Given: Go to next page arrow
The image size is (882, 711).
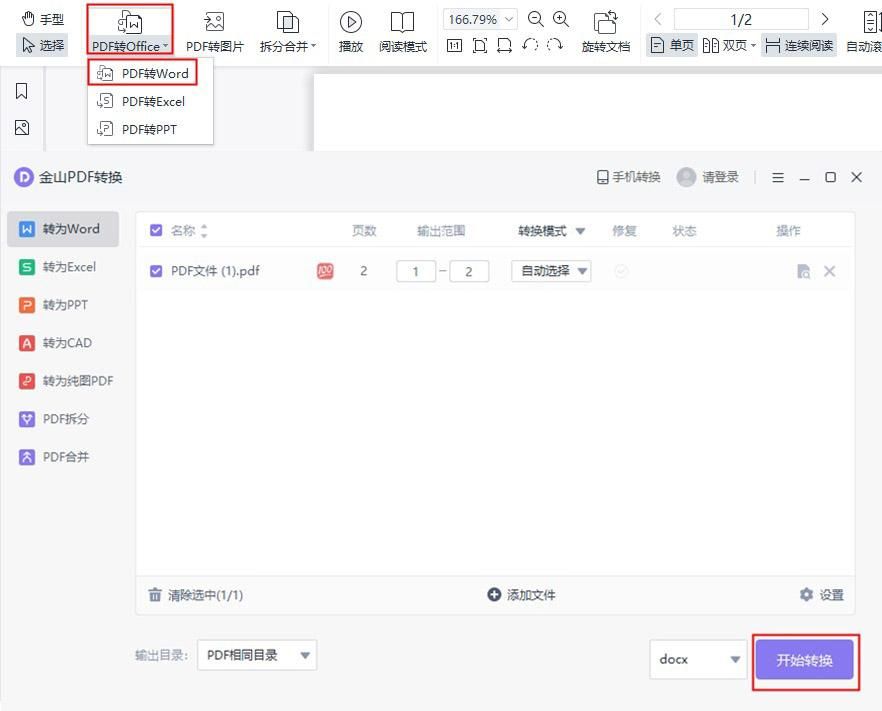Looking at the screenshot, I should (x=825, y=20).
